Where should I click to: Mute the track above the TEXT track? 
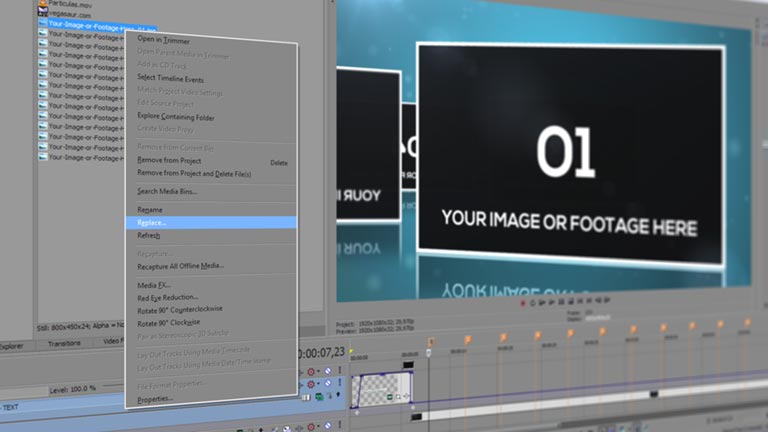[x=328, y=371]
